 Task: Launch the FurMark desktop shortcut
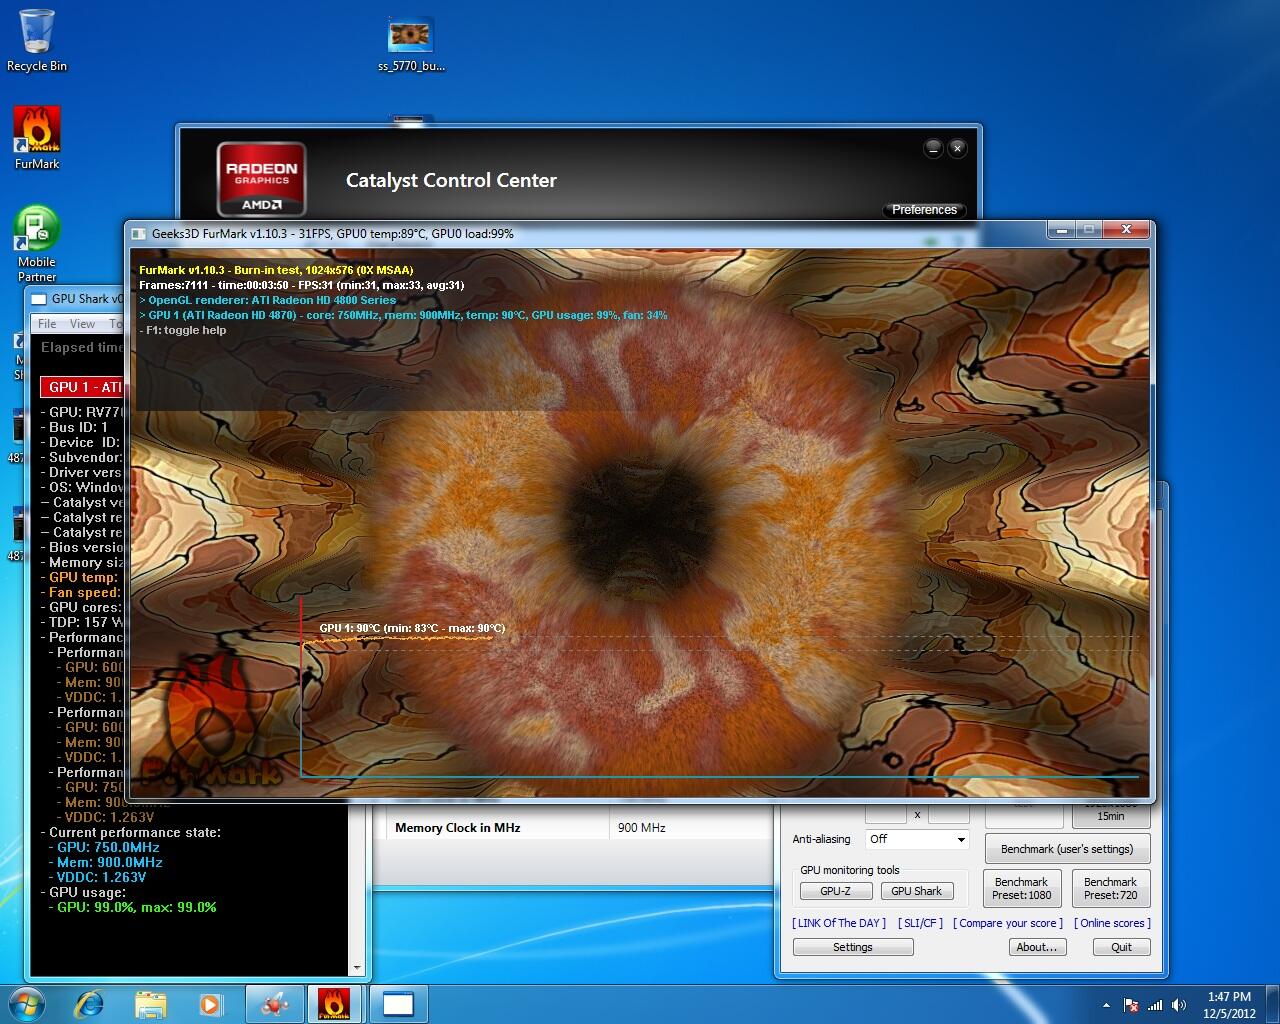[37, 138]
